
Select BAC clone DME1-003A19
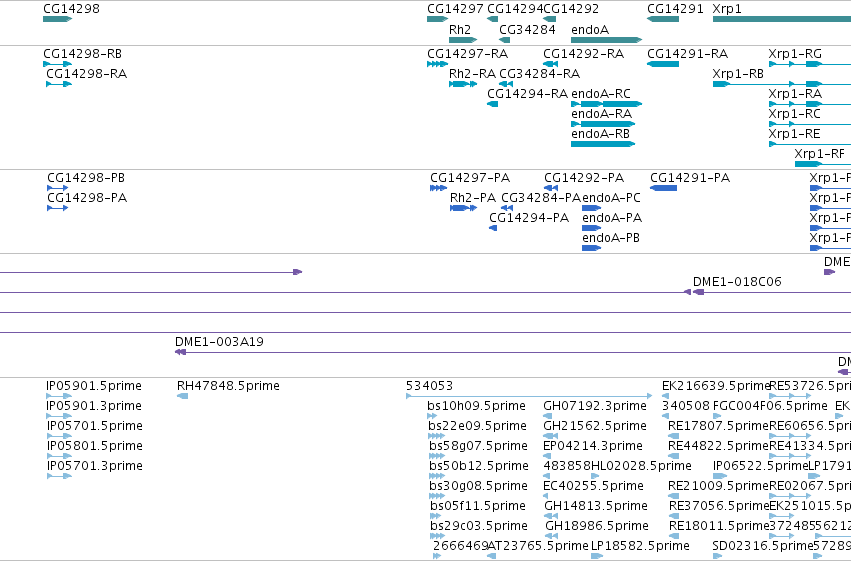[513, 353]
